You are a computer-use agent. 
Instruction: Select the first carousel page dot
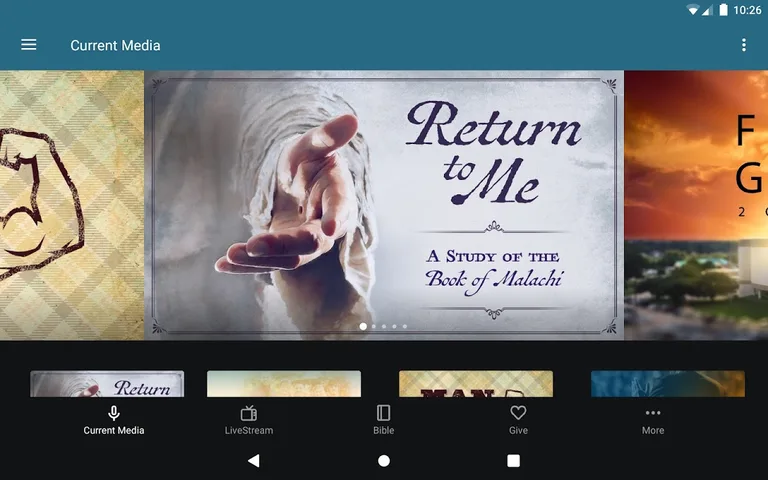pyautogui.click(x=363, y=326)
